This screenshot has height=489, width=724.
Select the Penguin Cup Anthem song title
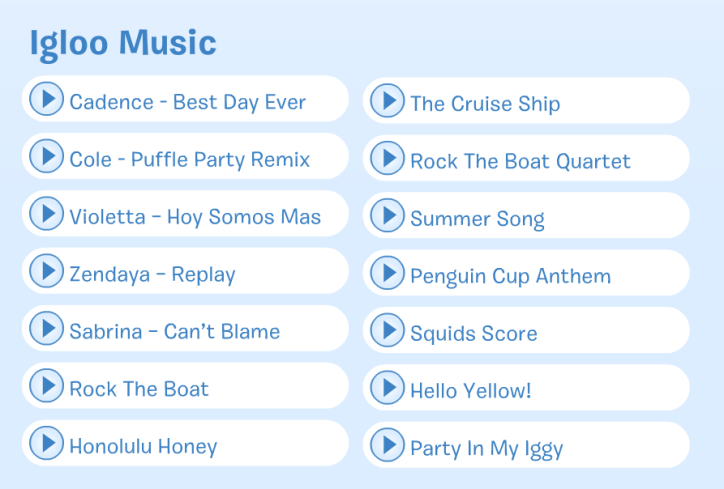point(510,276)
